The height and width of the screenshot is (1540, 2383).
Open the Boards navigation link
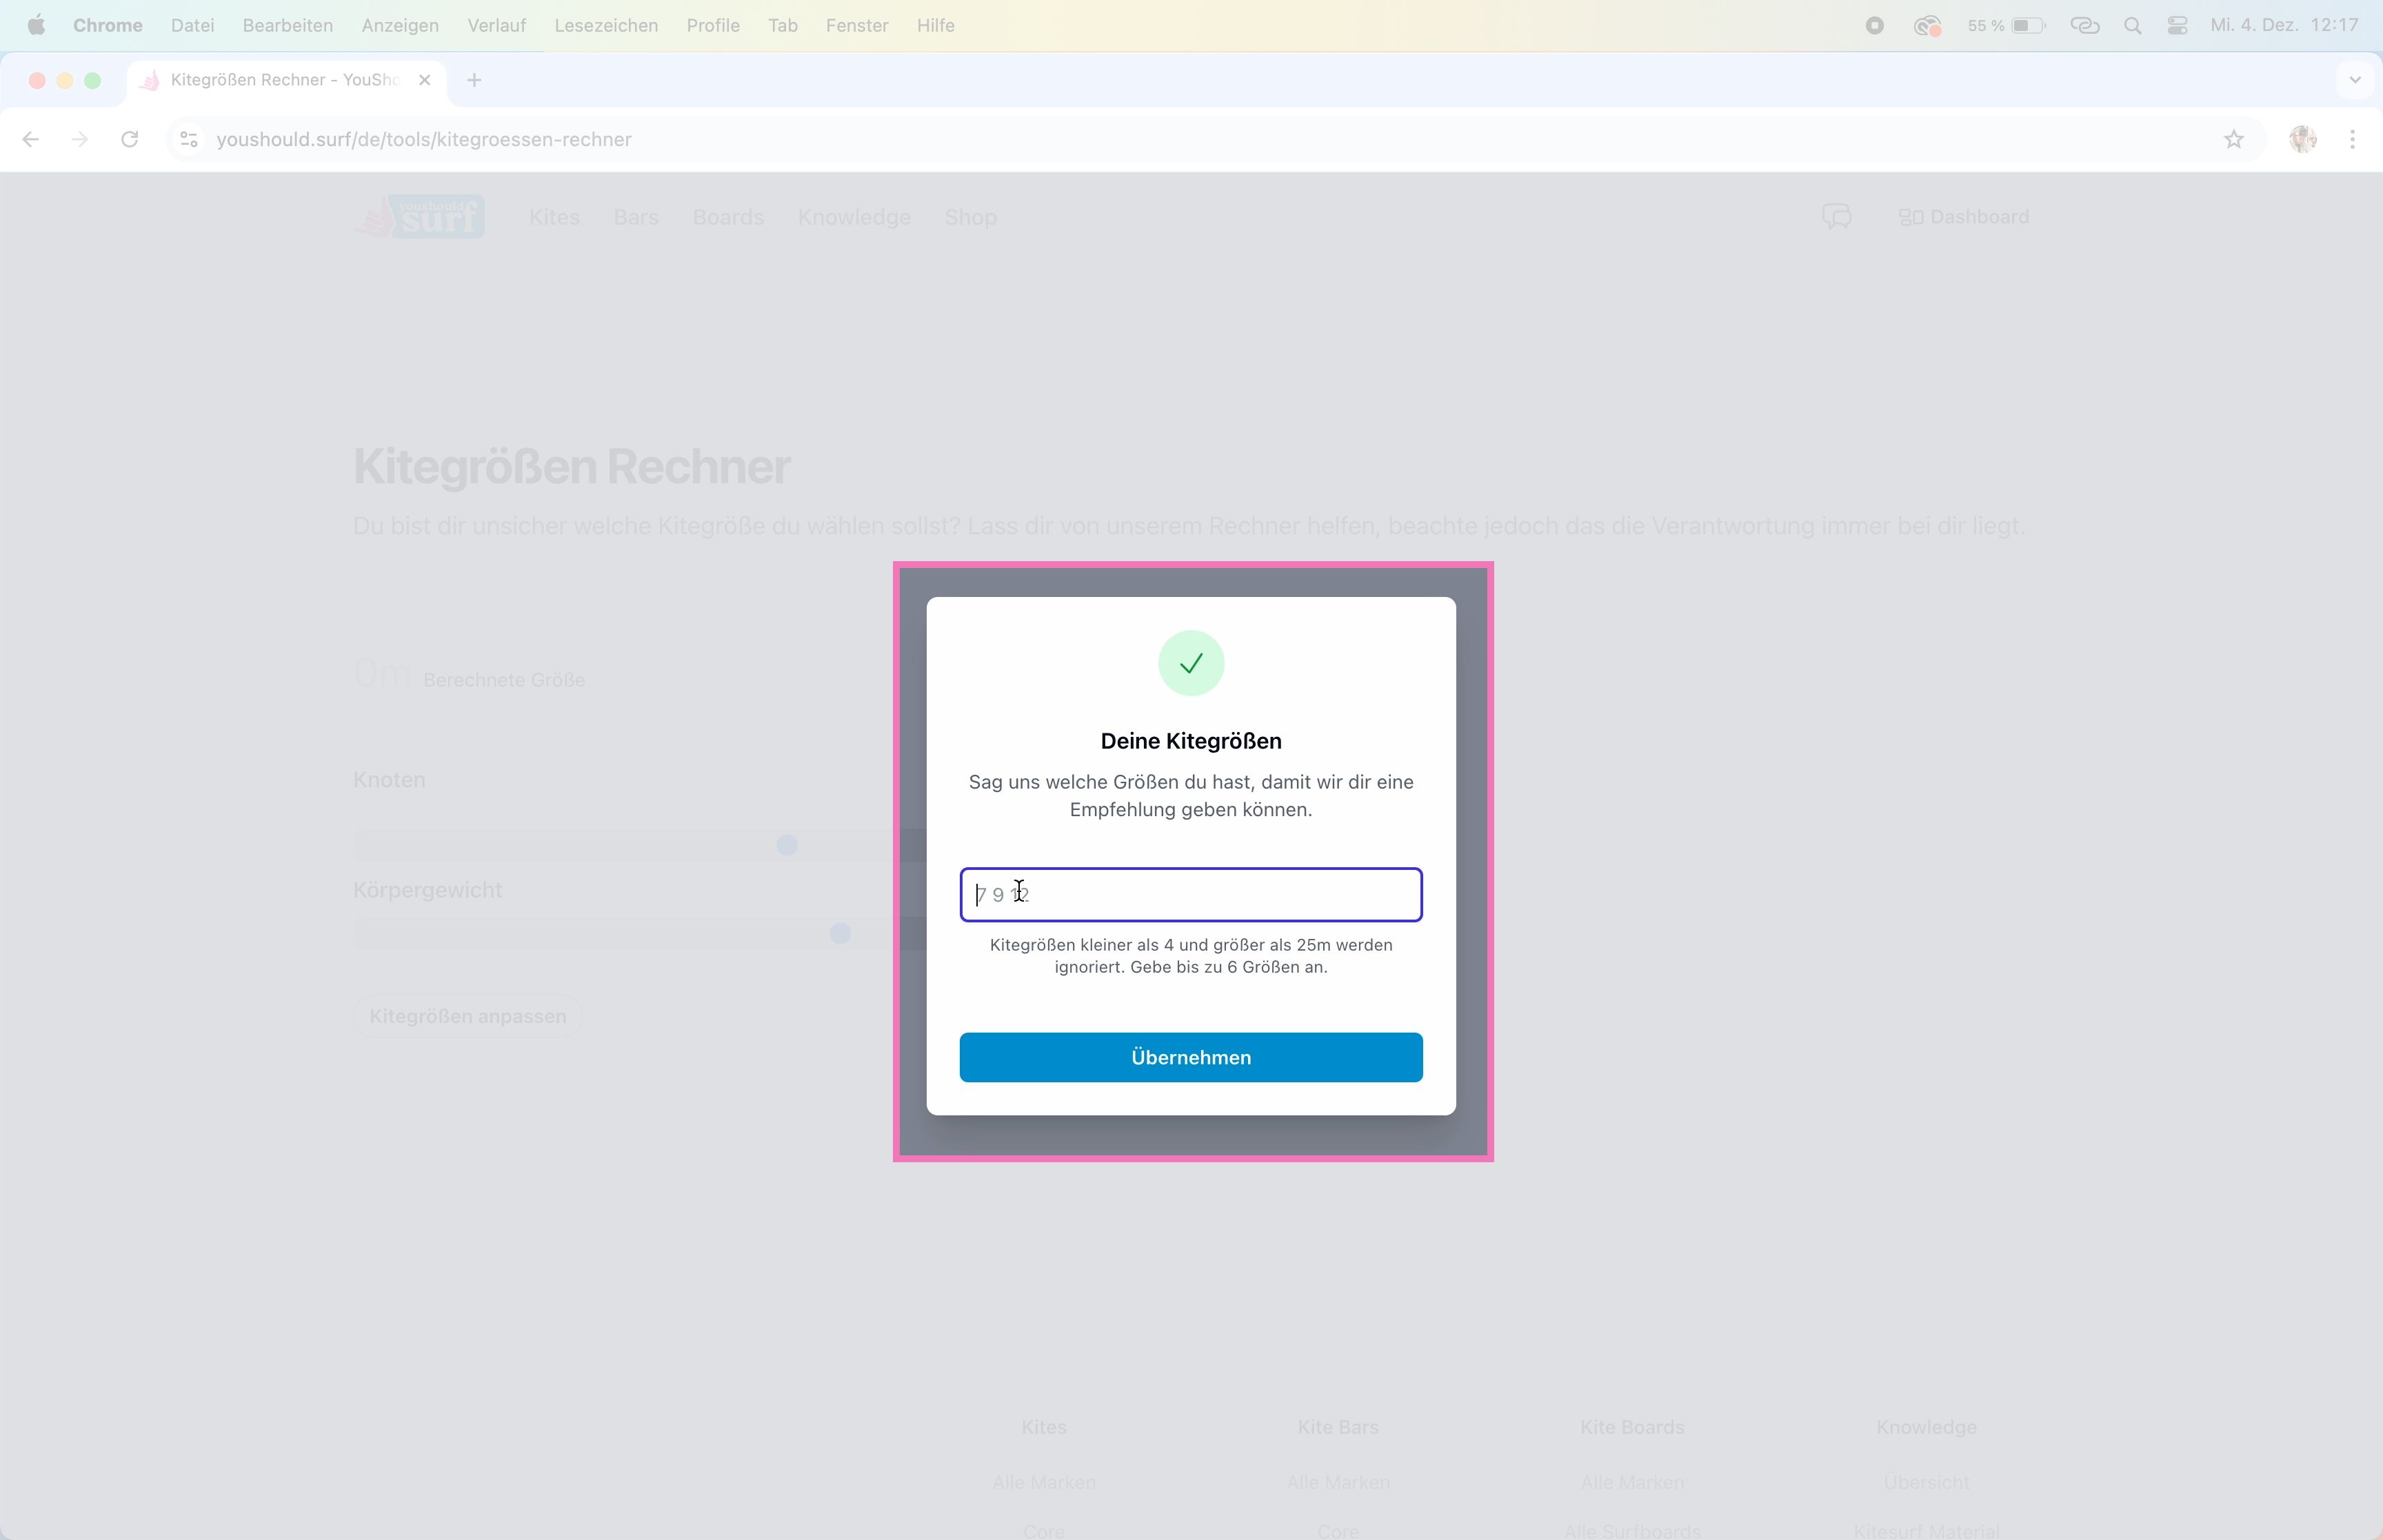(x=728, y=217)
